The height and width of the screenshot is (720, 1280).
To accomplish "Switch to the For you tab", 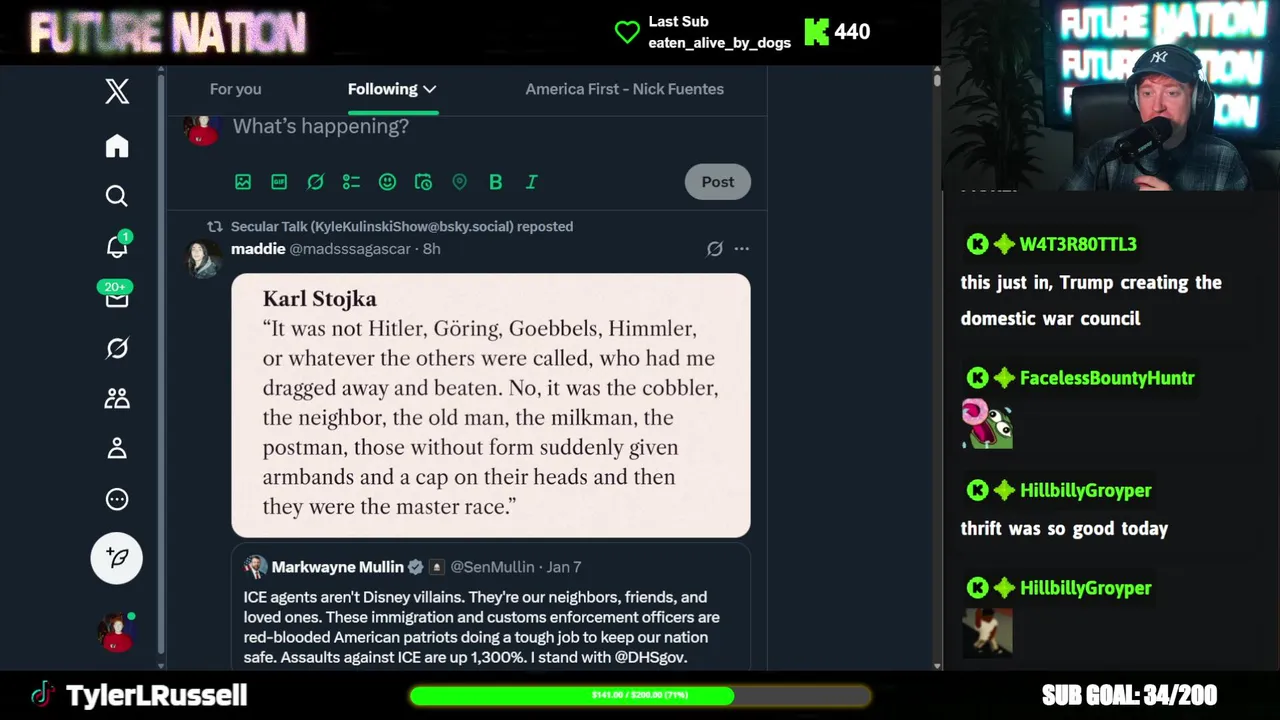I will coord(235,89).
